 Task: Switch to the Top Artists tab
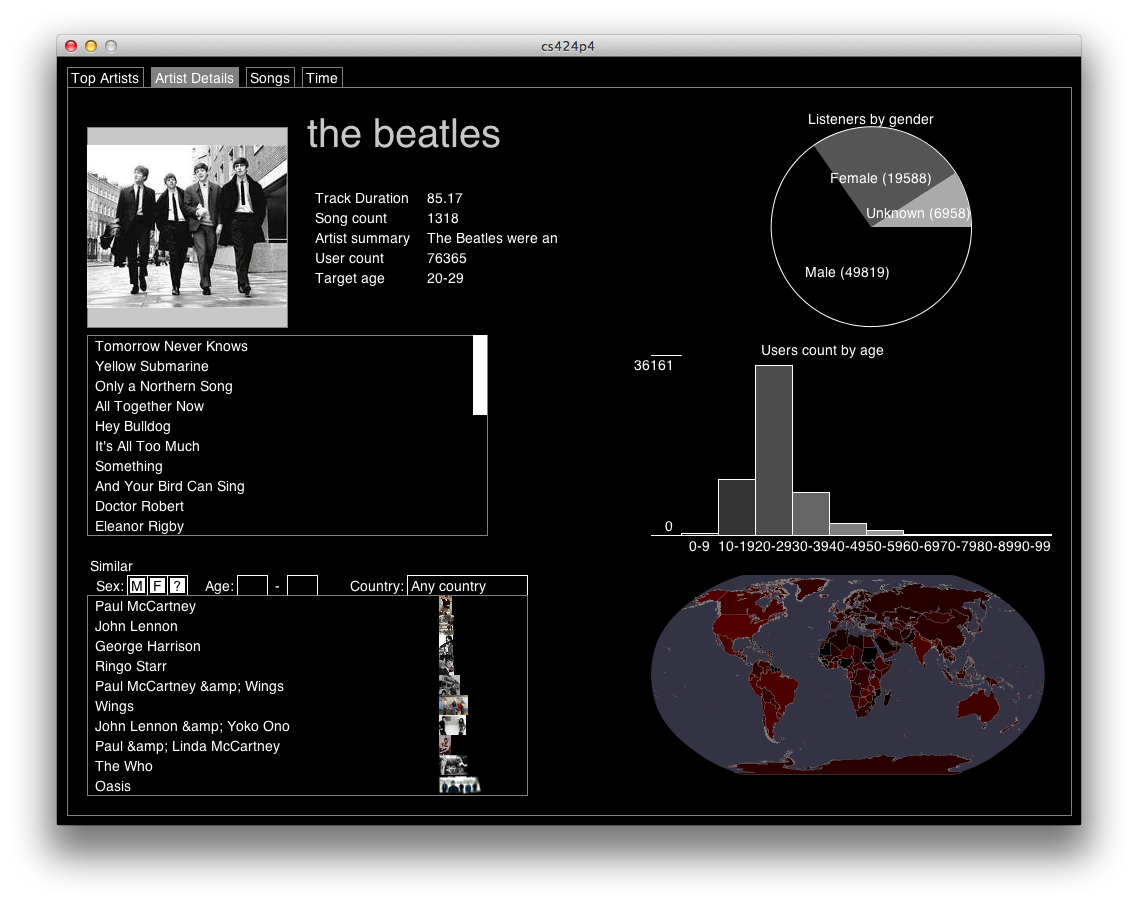(105, 78)
